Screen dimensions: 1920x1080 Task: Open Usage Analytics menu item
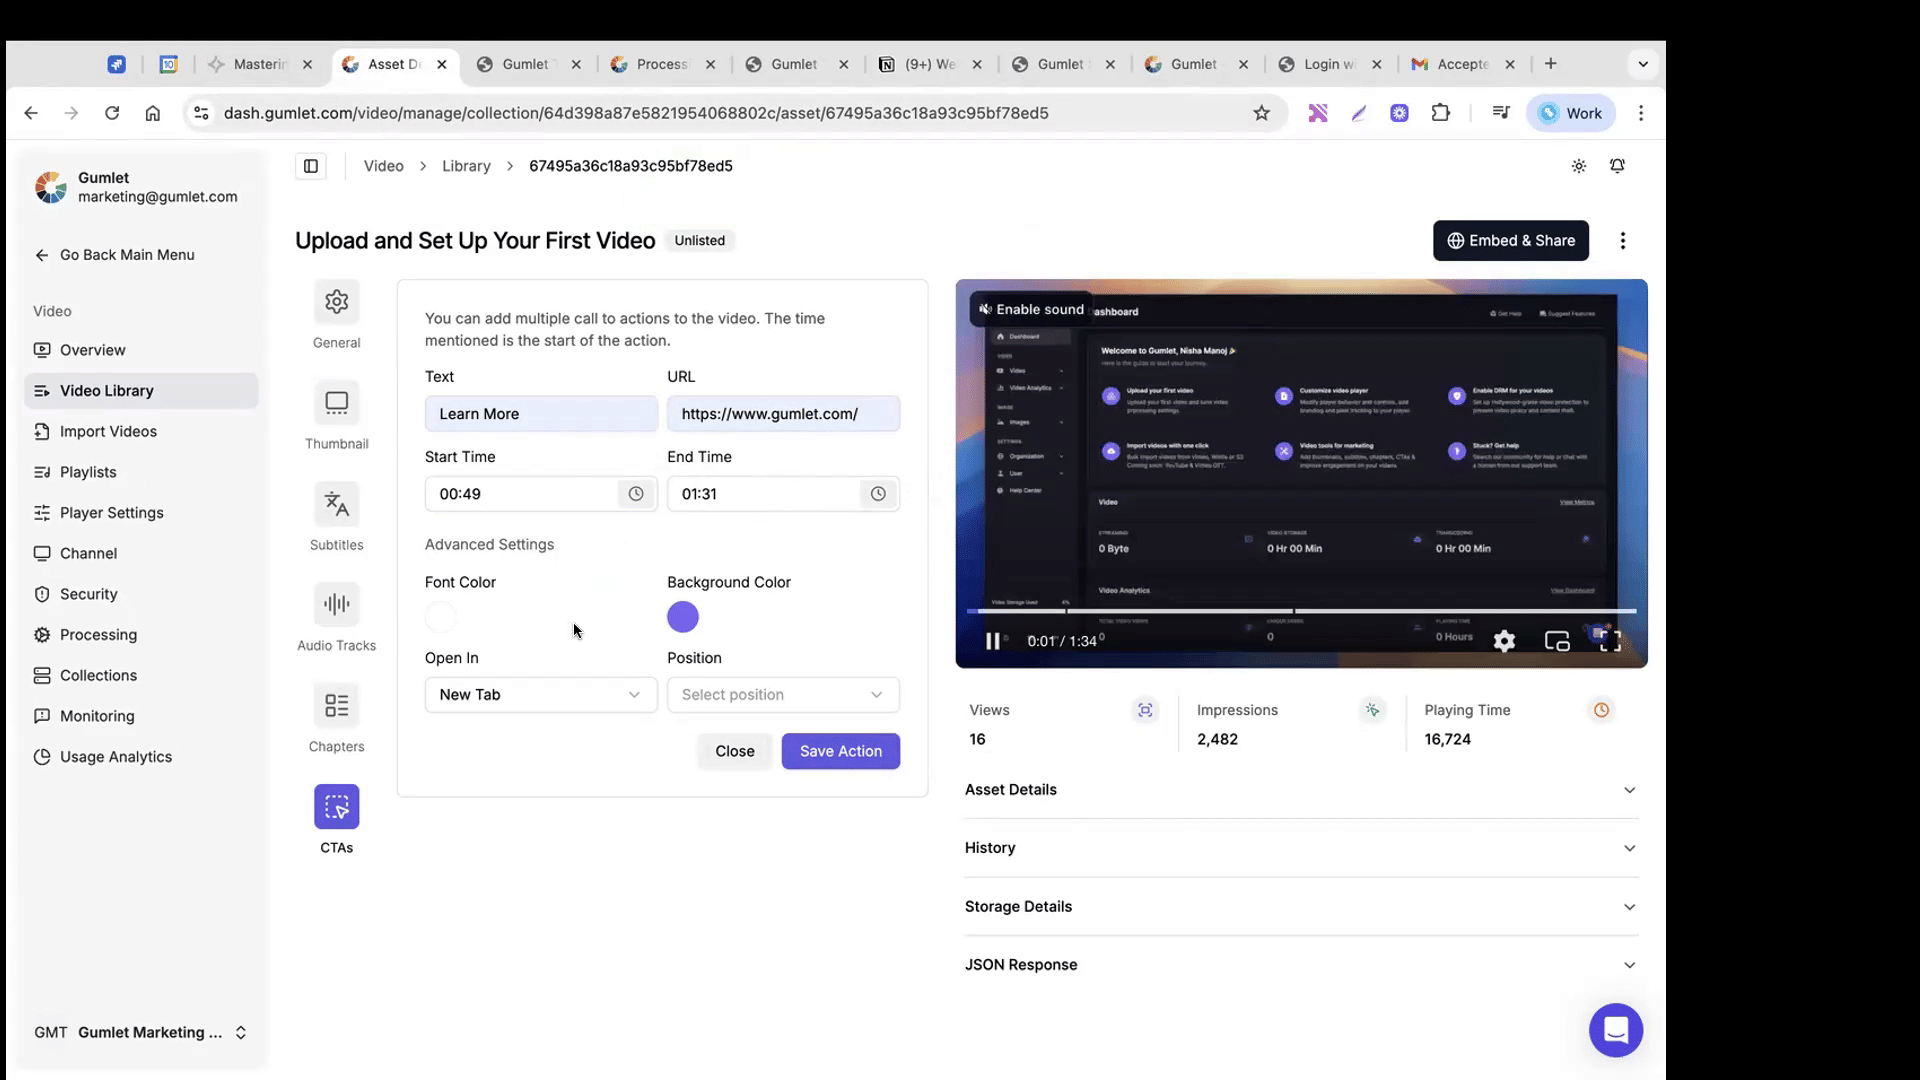click(115, 757)
